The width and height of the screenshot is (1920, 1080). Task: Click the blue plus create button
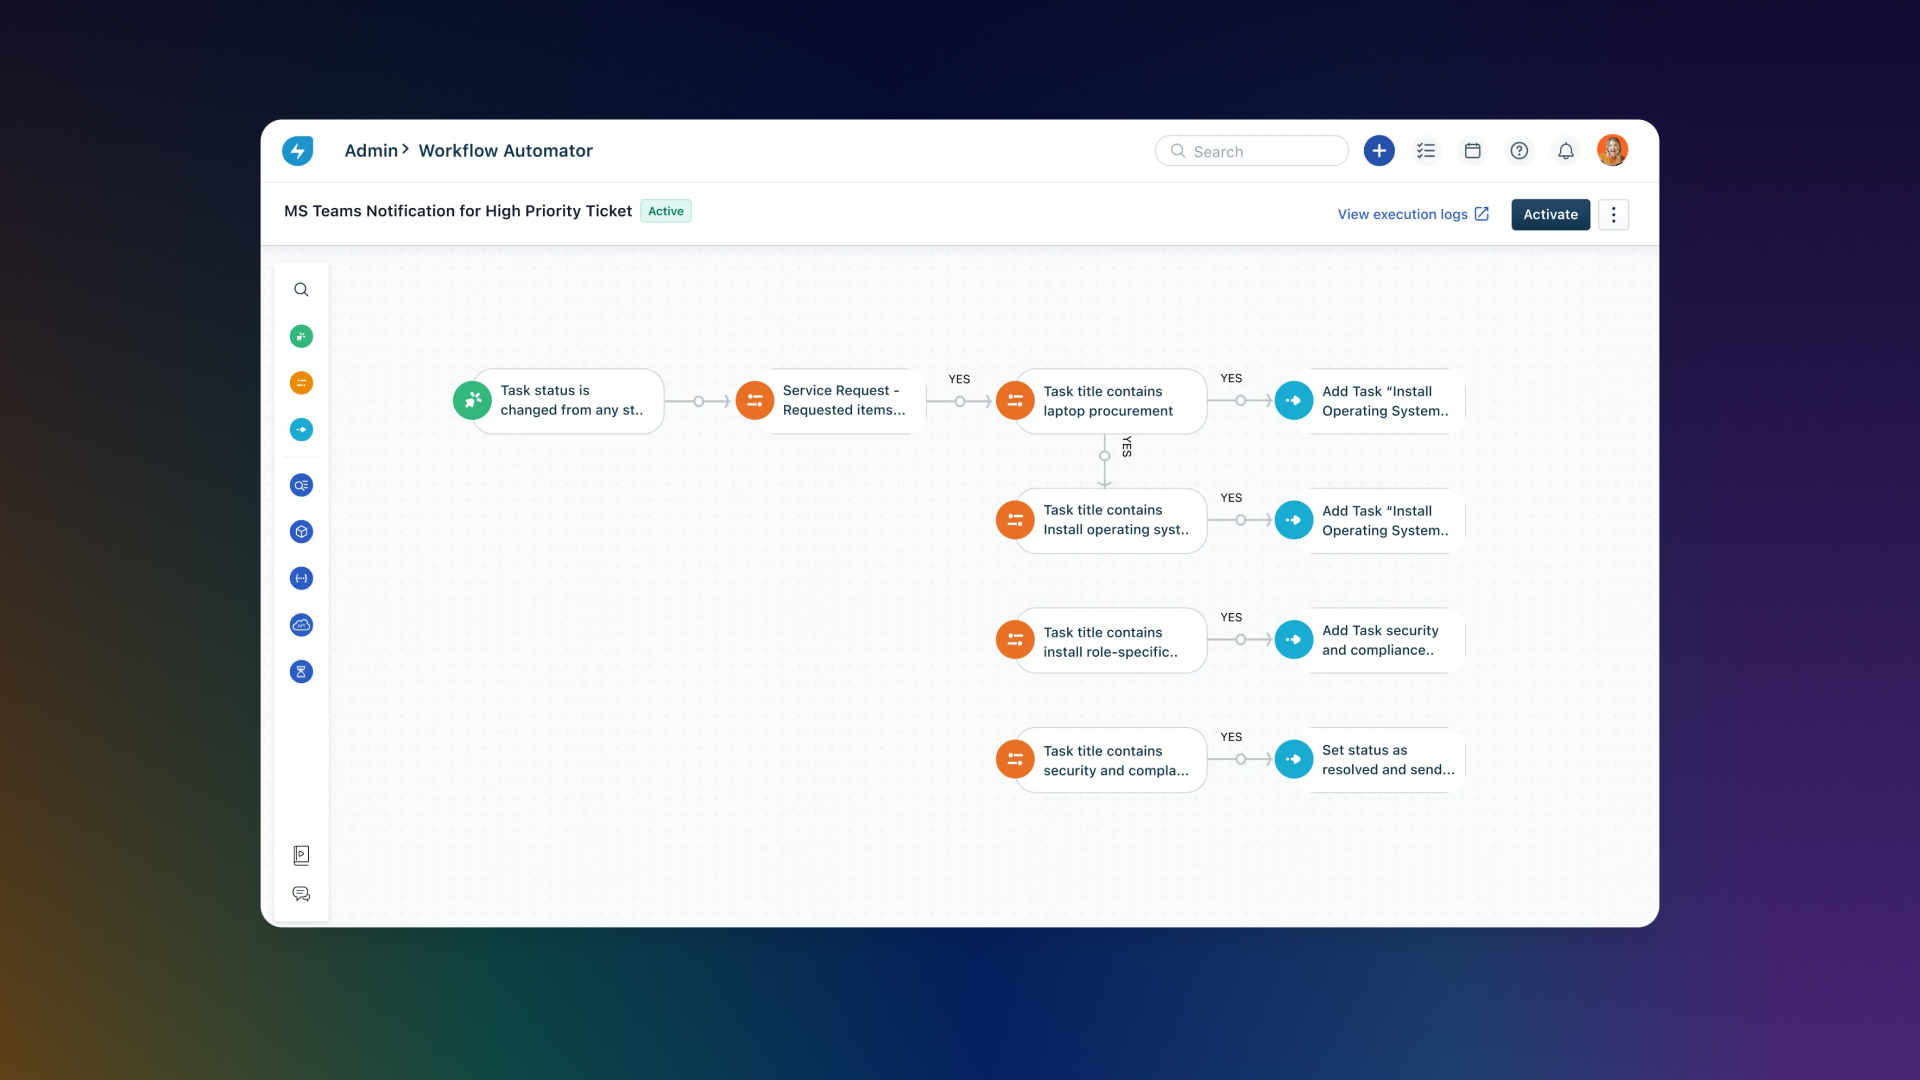pyautogui.click(x=1379, y=150)
